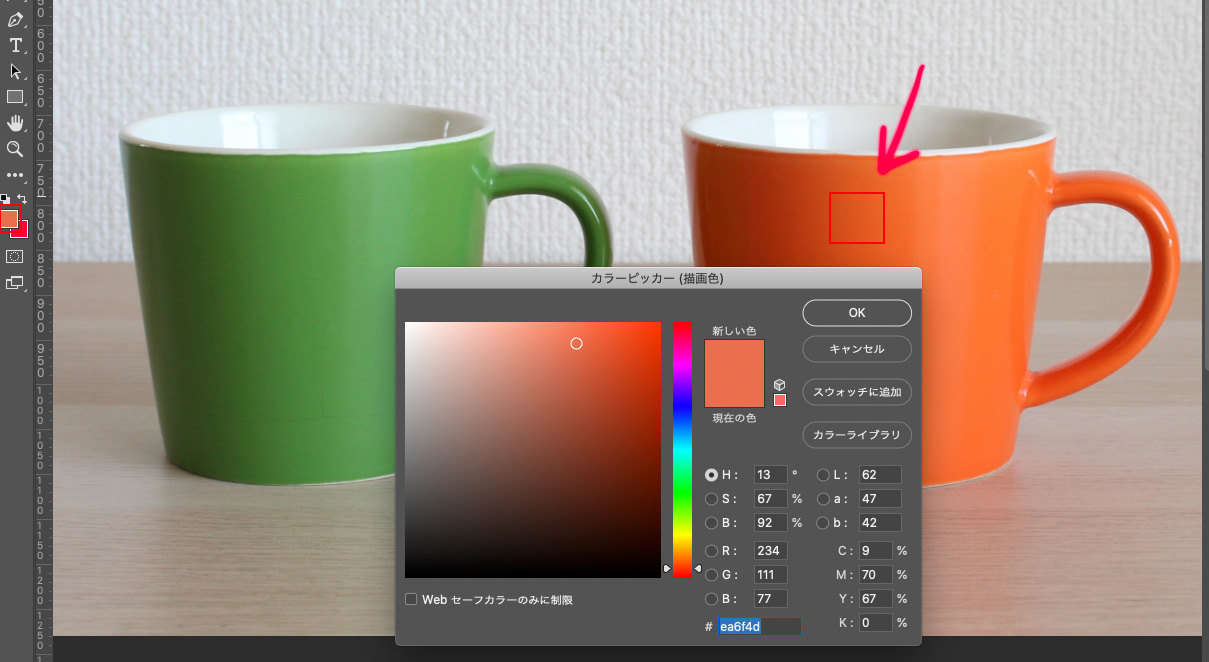This screenshot has width=1209, height=662.
Task: Select the Hand tool
Action: pos(15,123)
